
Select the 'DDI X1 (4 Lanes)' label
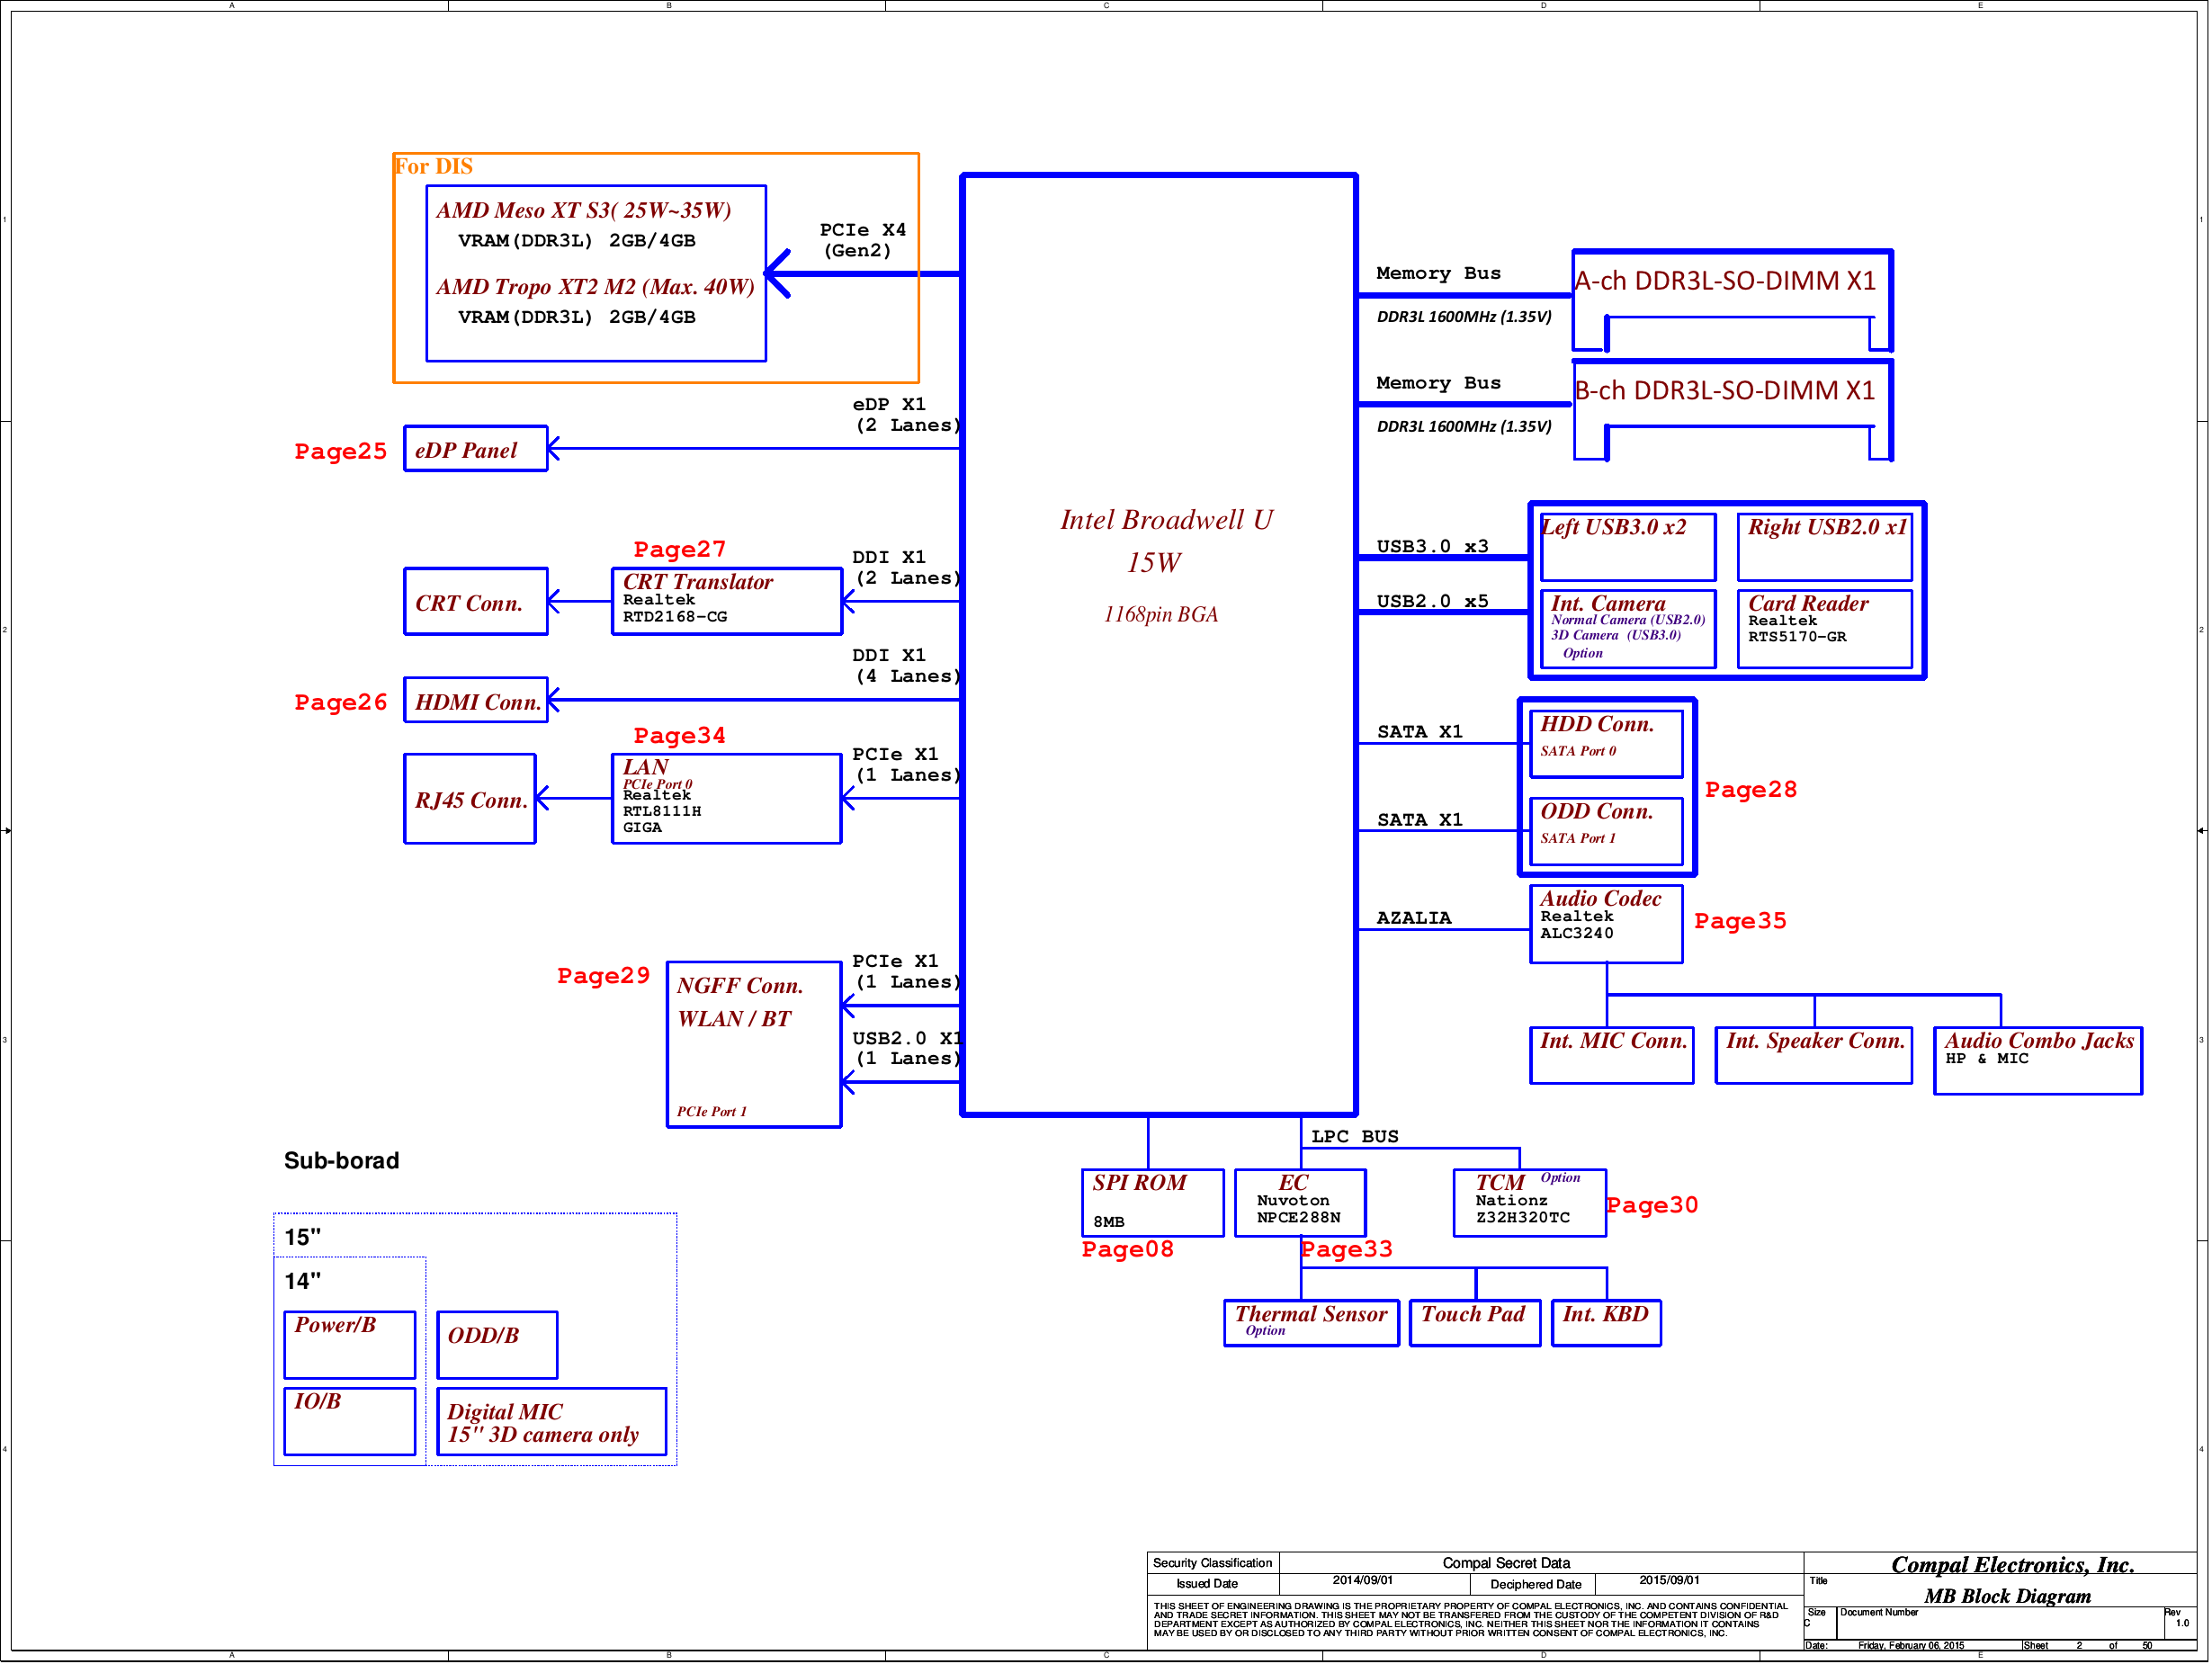tap(906, 666)
